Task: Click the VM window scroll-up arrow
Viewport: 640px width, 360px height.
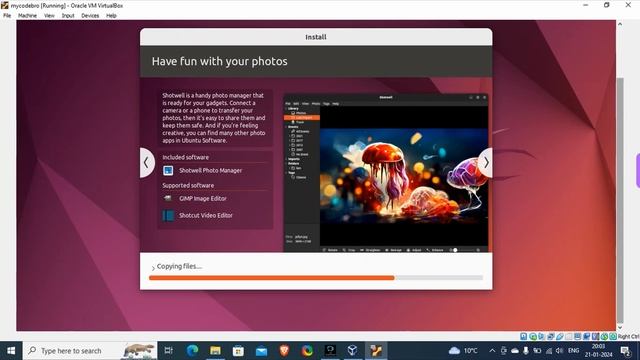Action: [x=620, y=24]
